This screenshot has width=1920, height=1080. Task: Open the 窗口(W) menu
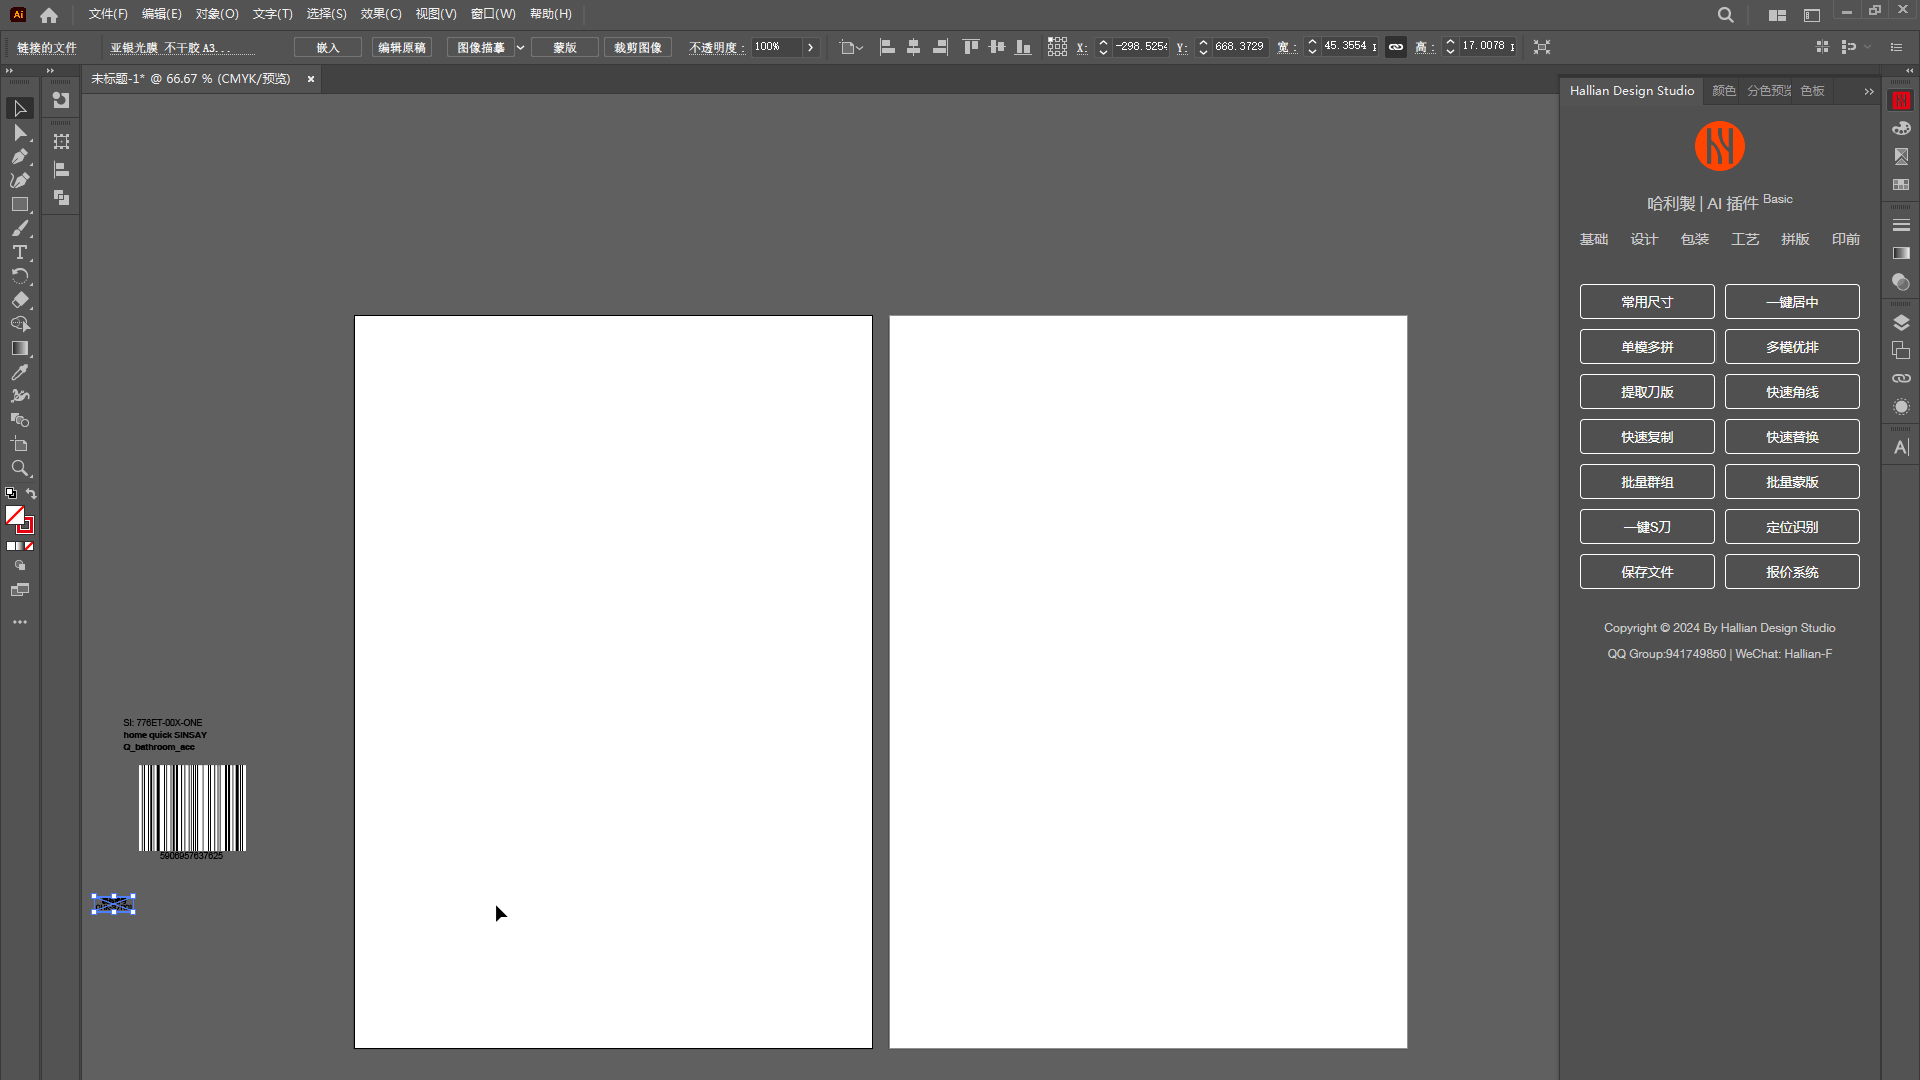[x=493, y=14]
